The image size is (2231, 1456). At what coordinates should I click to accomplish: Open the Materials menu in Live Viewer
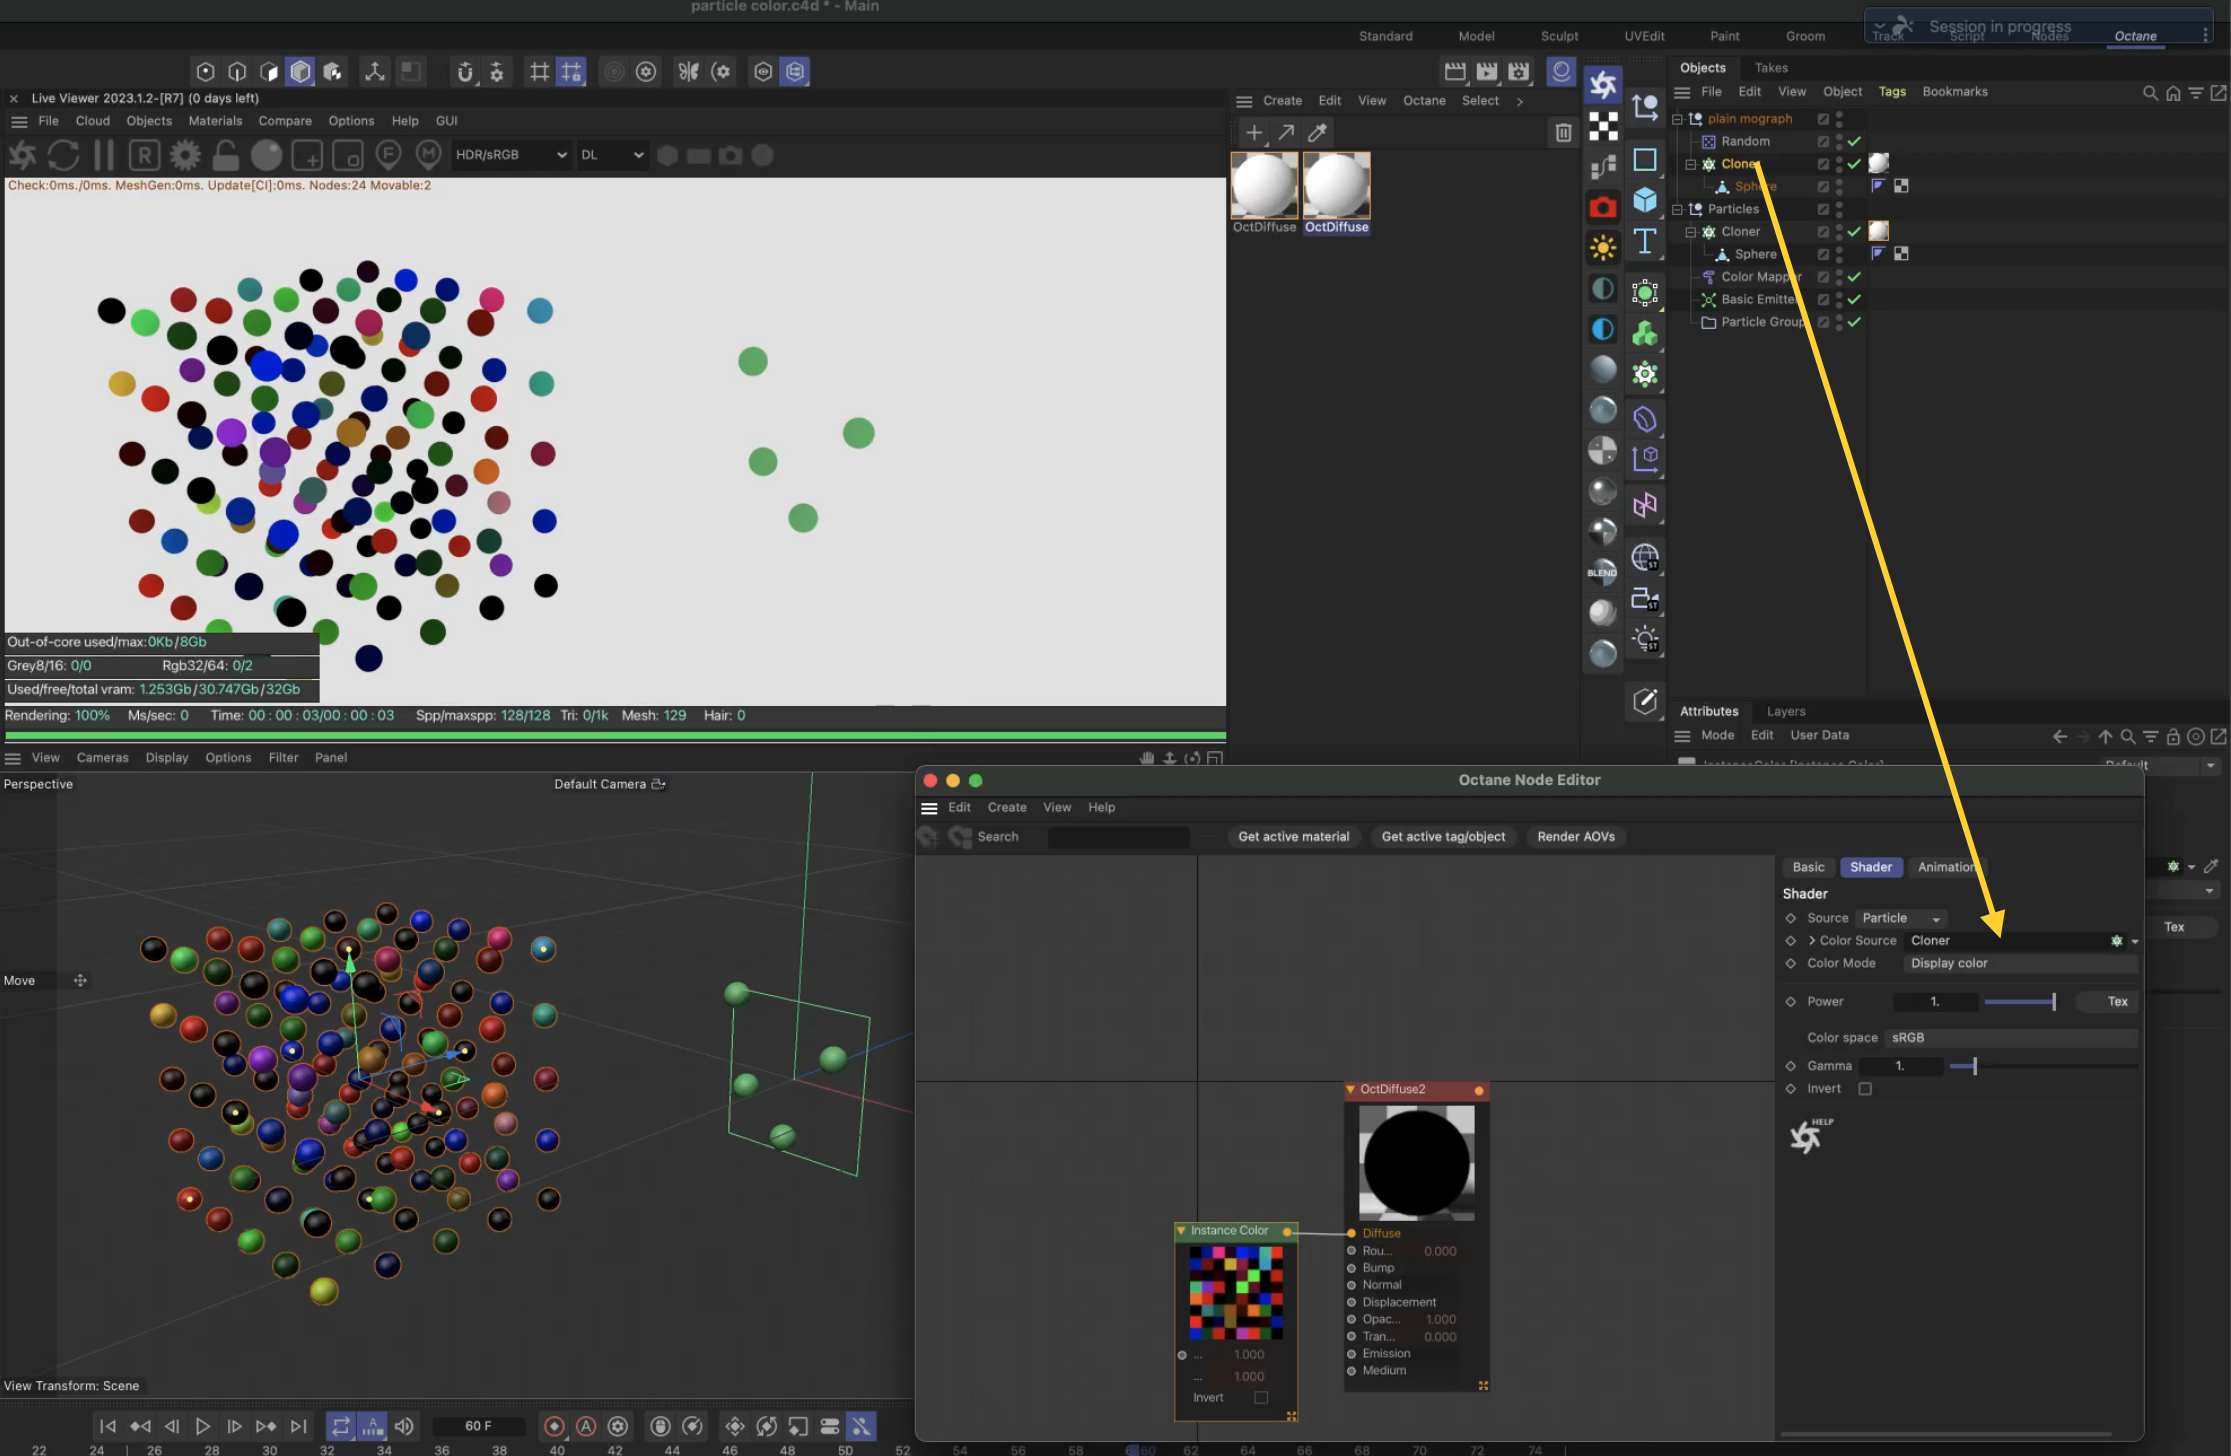coord(215,121)
